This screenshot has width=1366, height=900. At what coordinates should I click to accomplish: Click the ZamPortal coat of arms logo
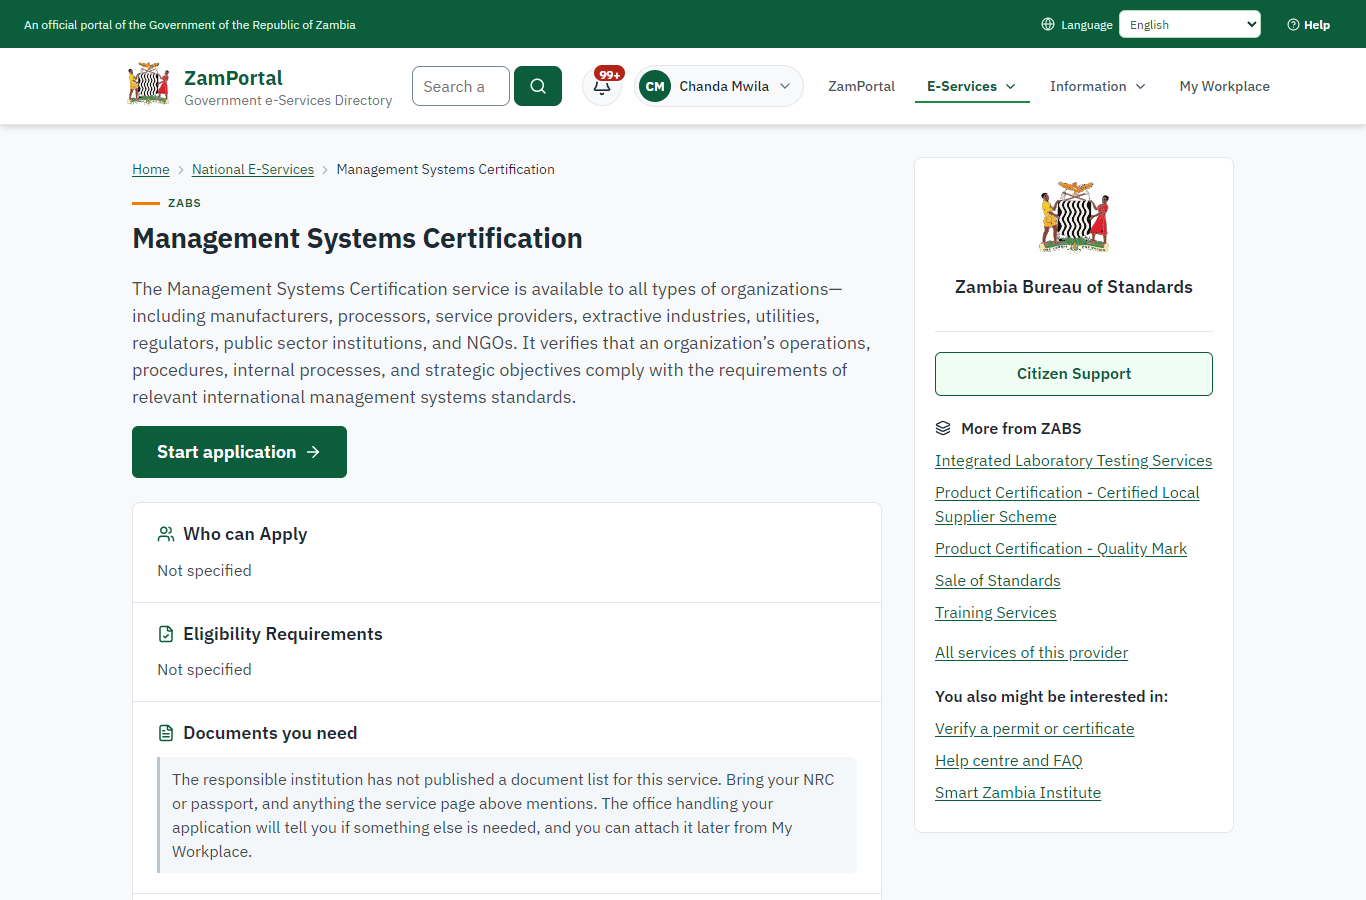click(x=148, y=85)
